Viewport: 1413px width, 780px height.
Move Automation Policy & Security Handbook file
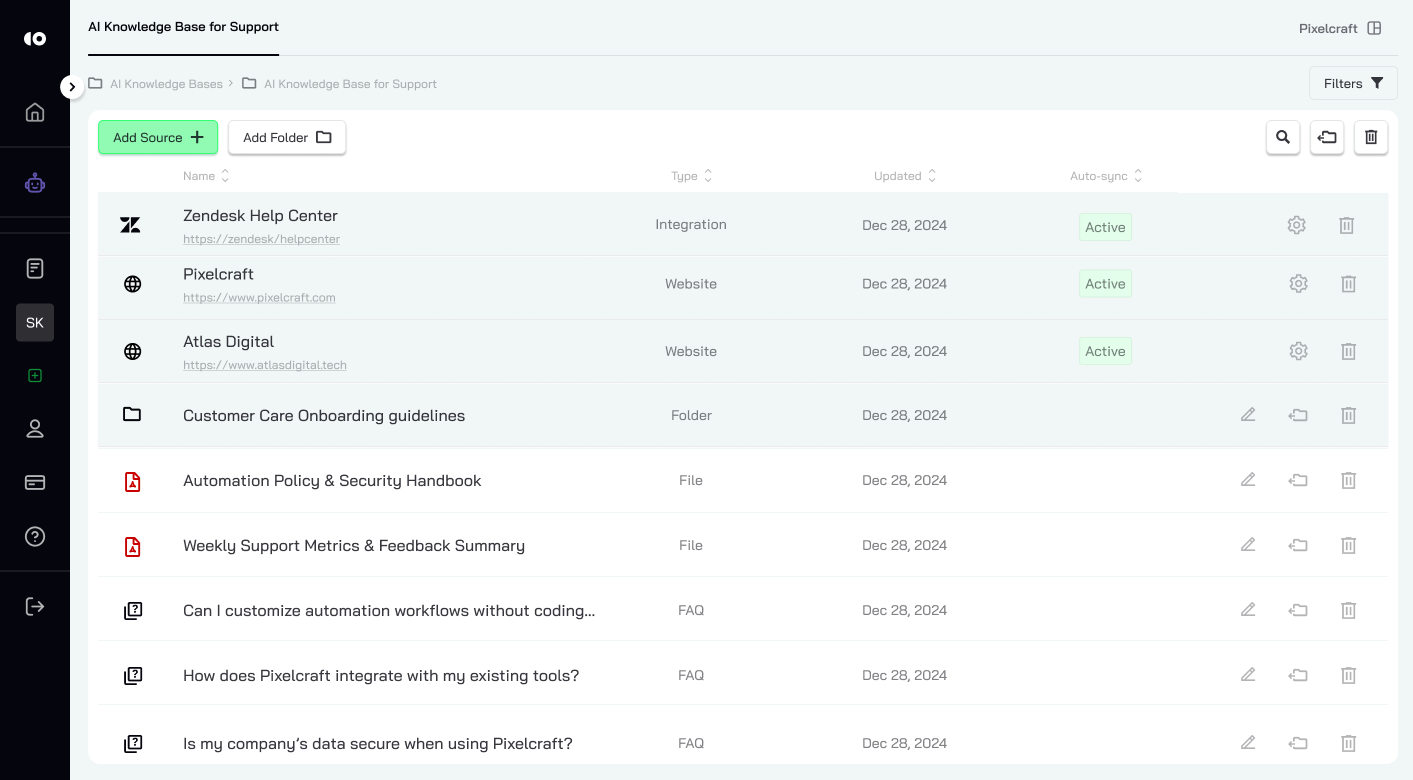pos(1298,481)
